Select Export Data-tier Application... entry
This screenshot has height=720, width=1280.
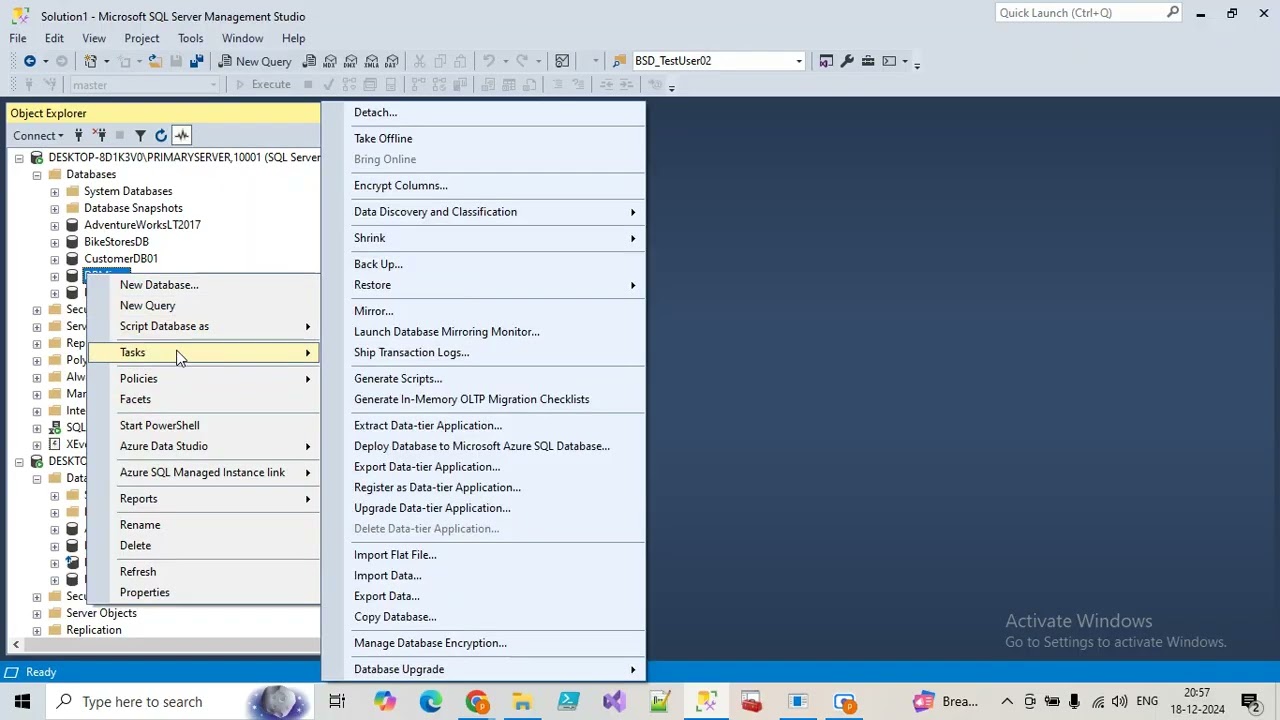[484, 466]
